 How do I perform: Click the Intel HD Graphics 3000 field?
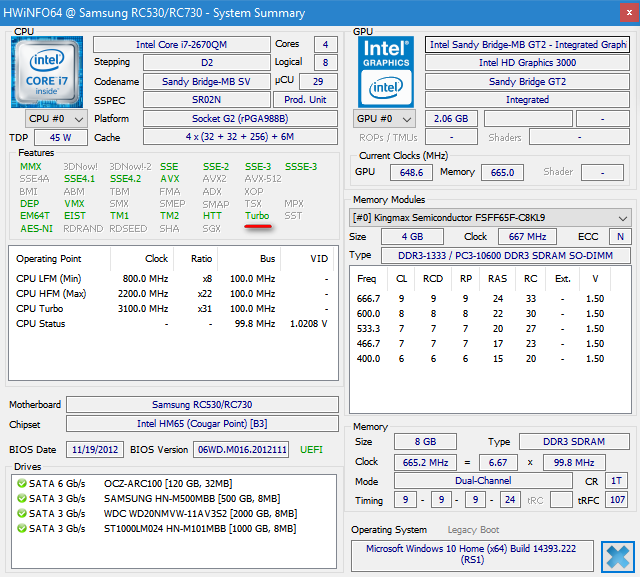527,62
